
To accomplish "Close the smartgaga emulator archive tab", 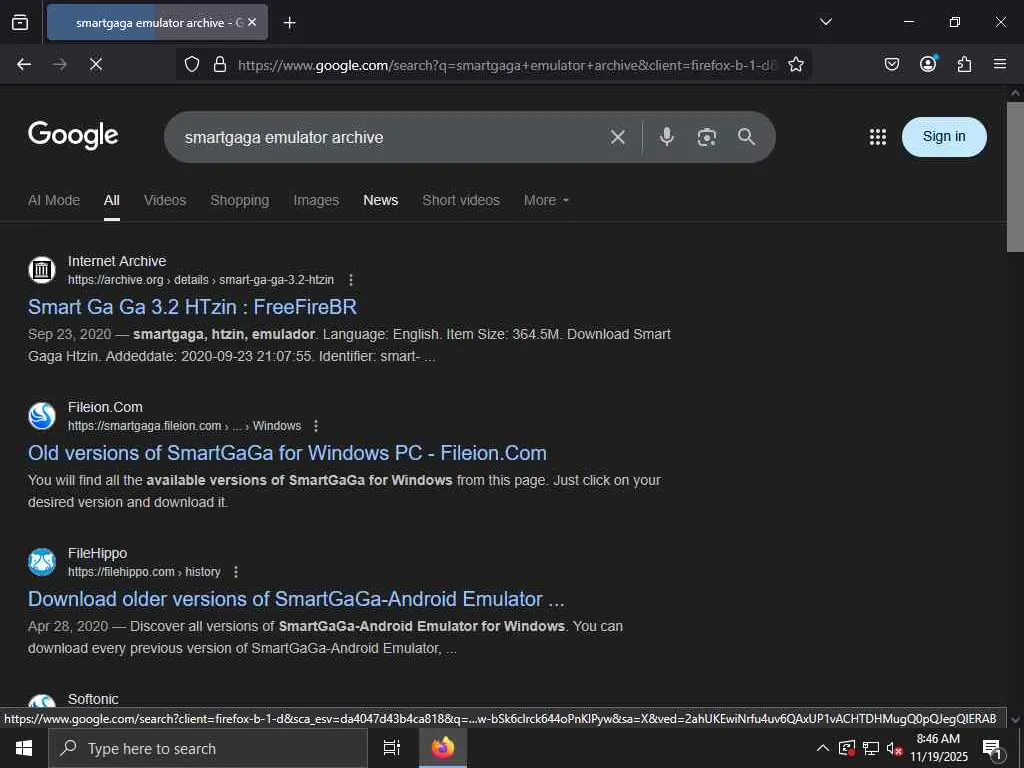I will (252, 22).
